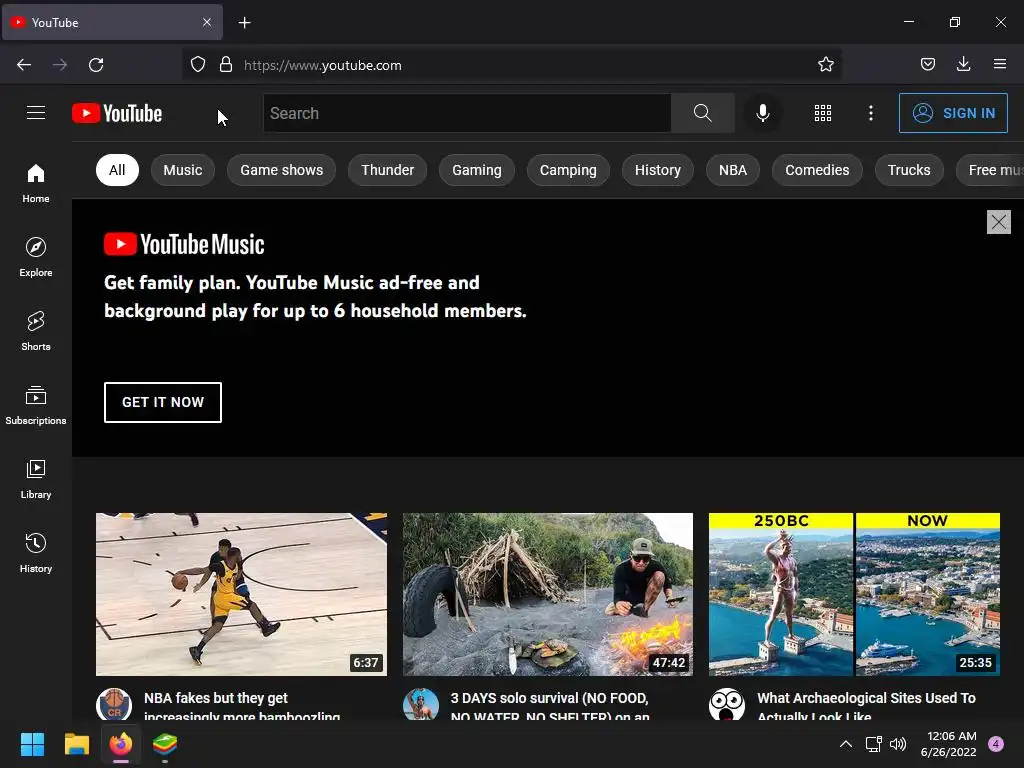Open the Firefox application menu
The height and width of the screenshot is (768, 1024).
(x=1000, y=65)
